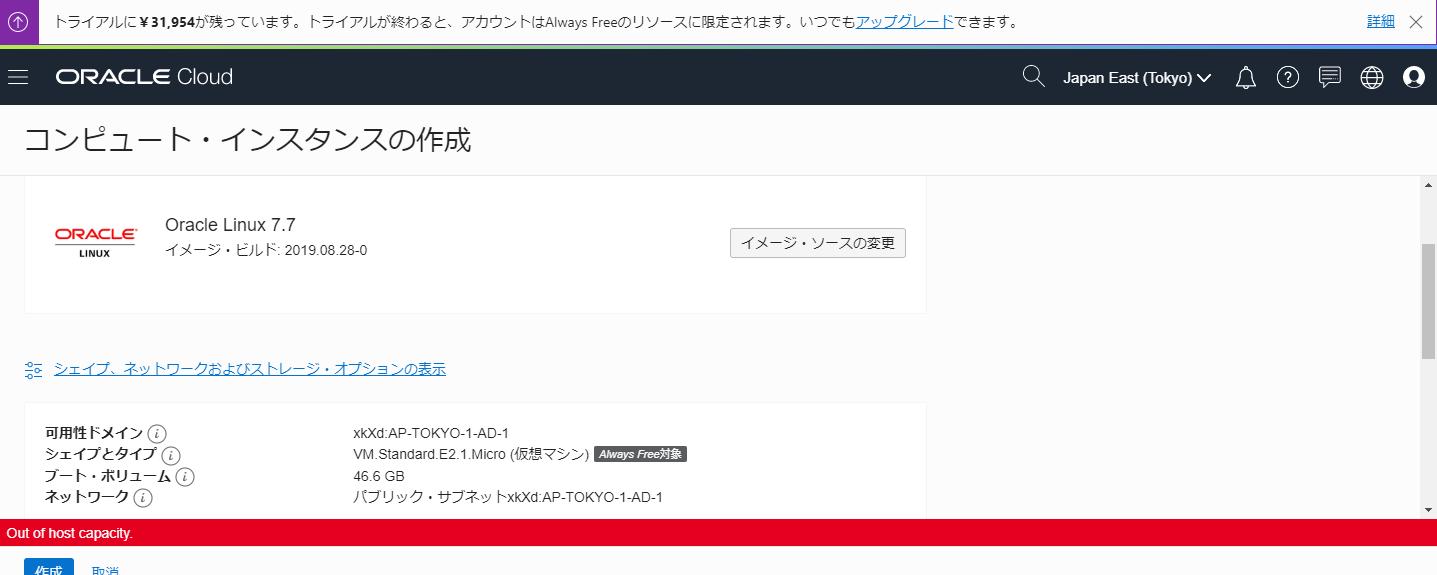Viewport: 1437px width, 575px height.
Task: Click the scrollbar down arrow
Action: click(1429, 510)
